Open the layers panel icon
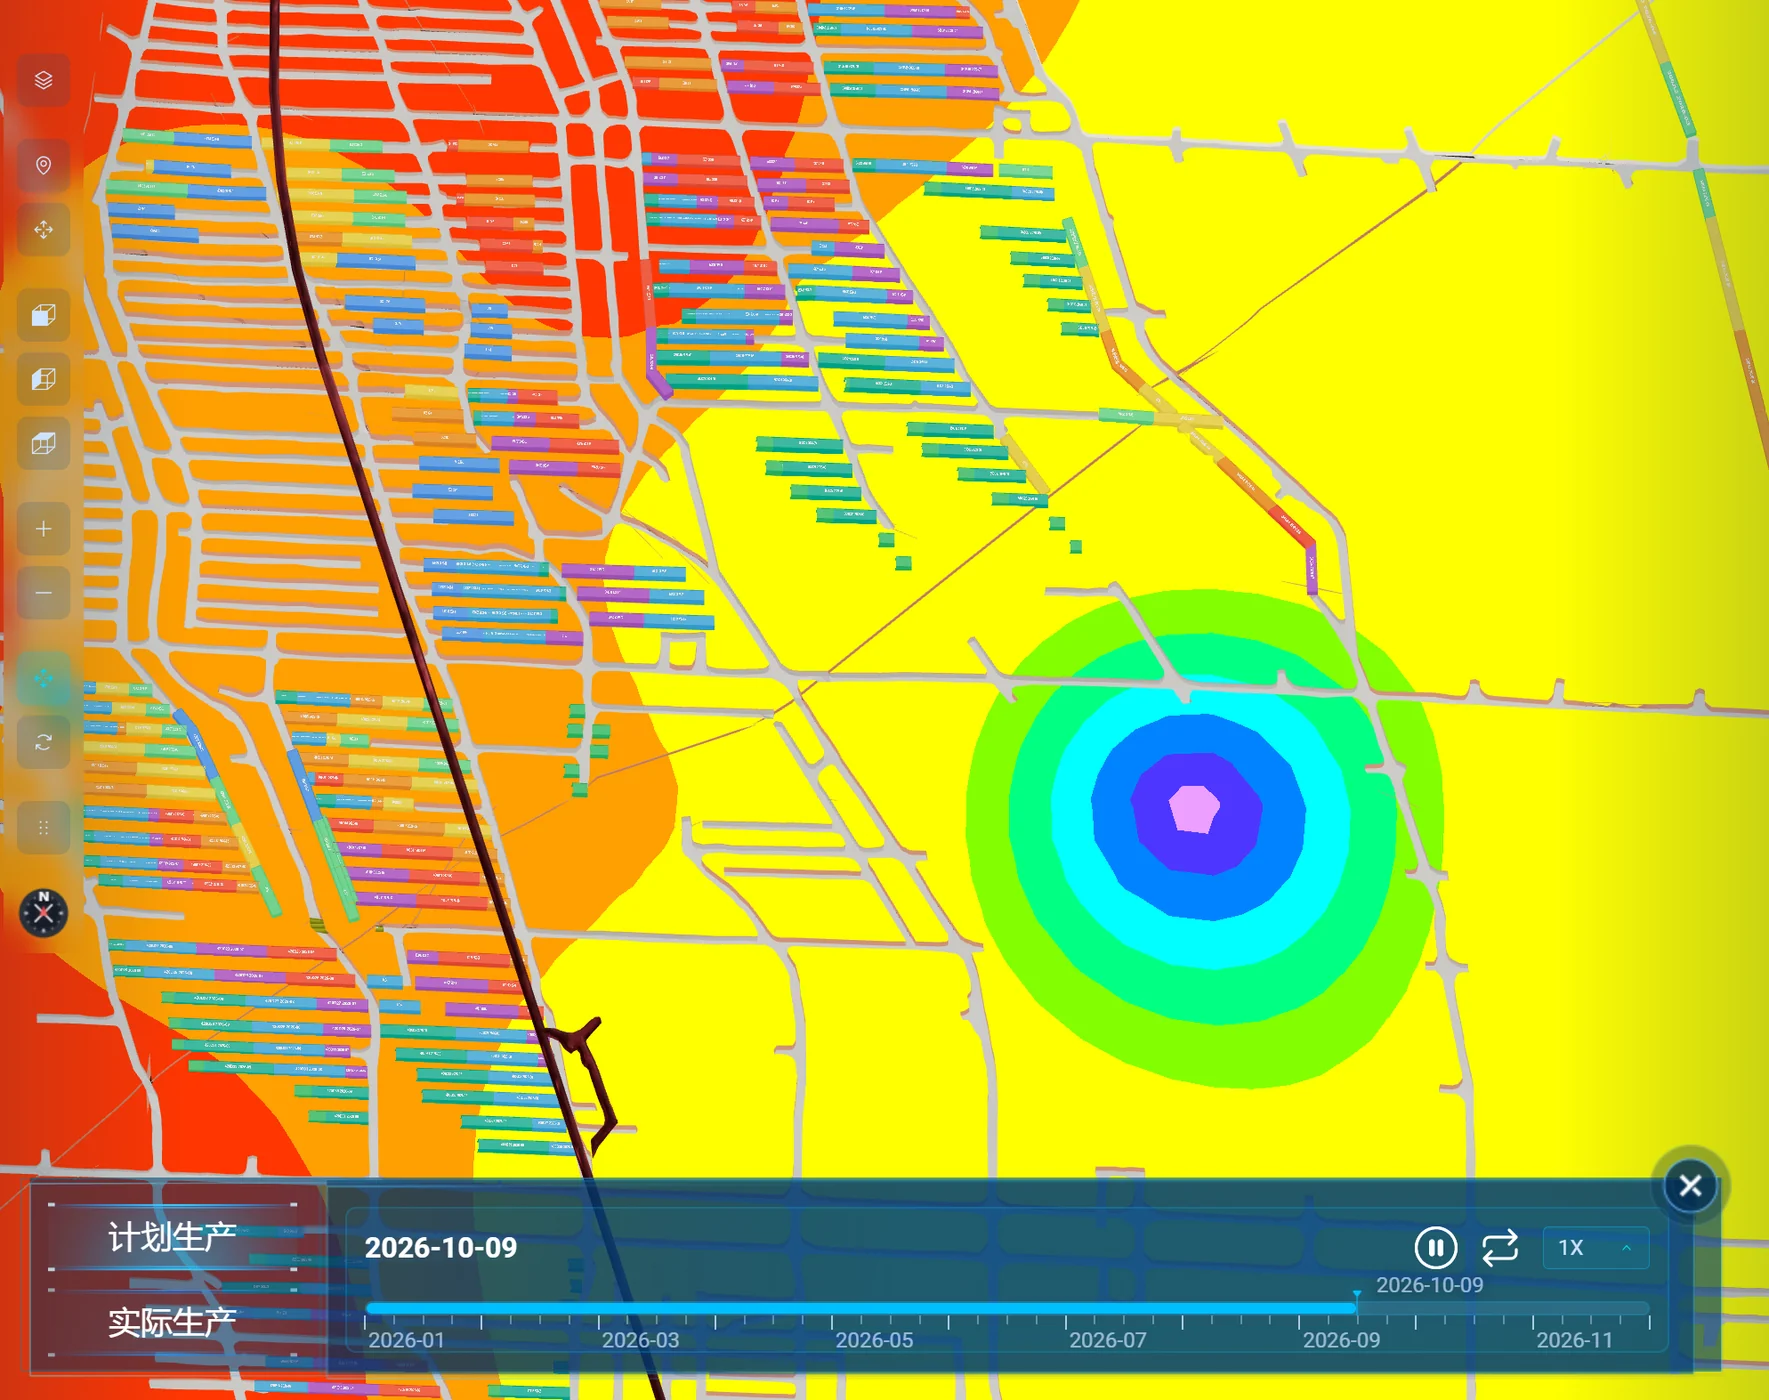 pos(43,80)
